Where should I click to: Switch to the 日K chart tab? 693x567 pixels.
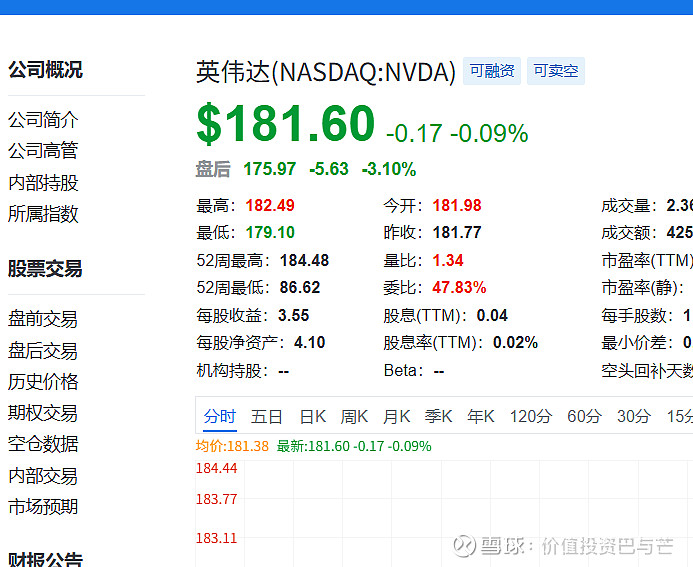[x=312, y=416]
